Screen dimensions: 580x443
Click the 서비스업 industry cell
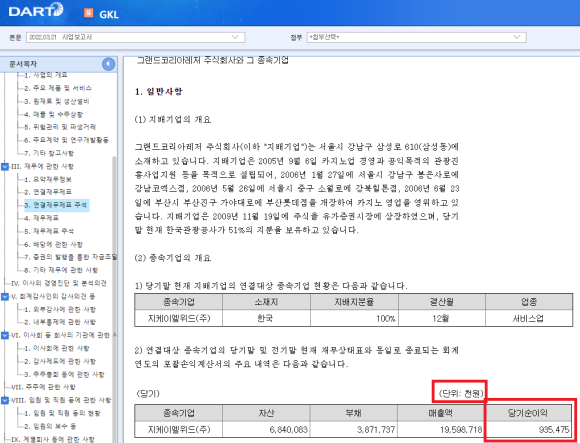click(x=528, y=318)
